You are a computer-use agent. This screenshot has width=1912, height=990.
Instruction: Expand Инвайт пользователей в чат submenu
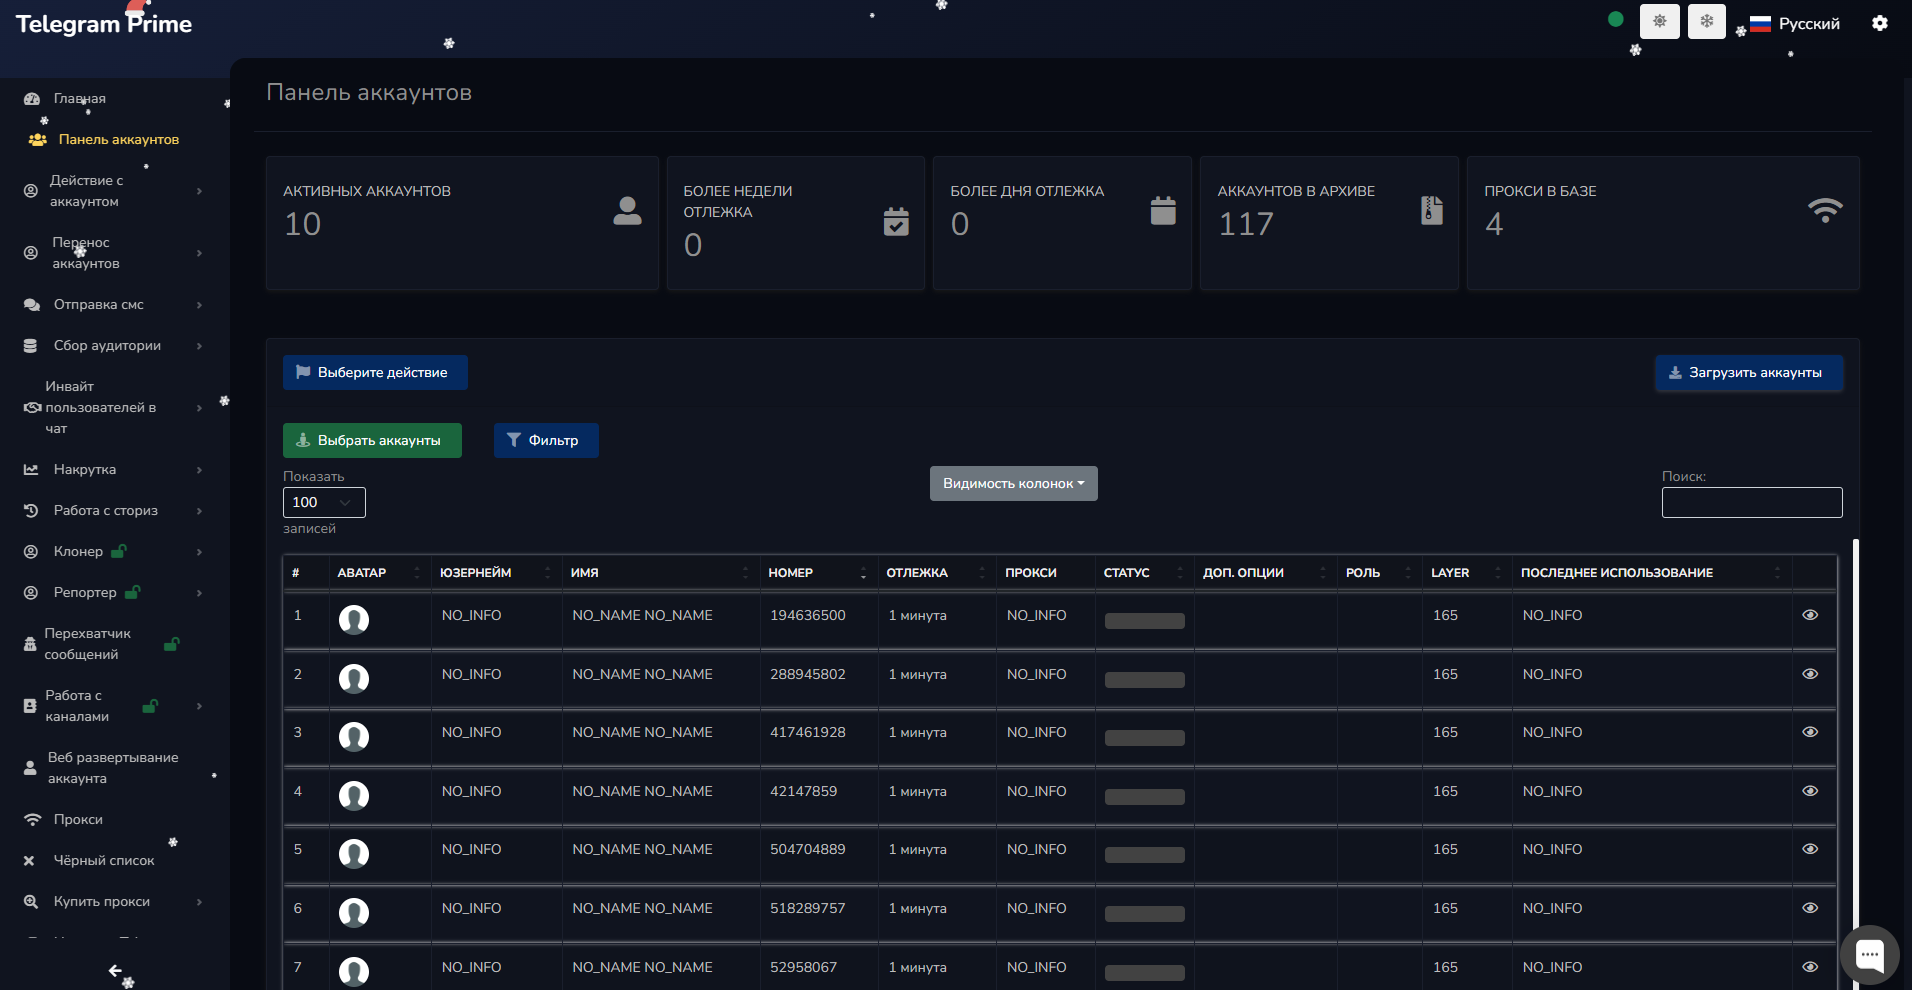113,407
